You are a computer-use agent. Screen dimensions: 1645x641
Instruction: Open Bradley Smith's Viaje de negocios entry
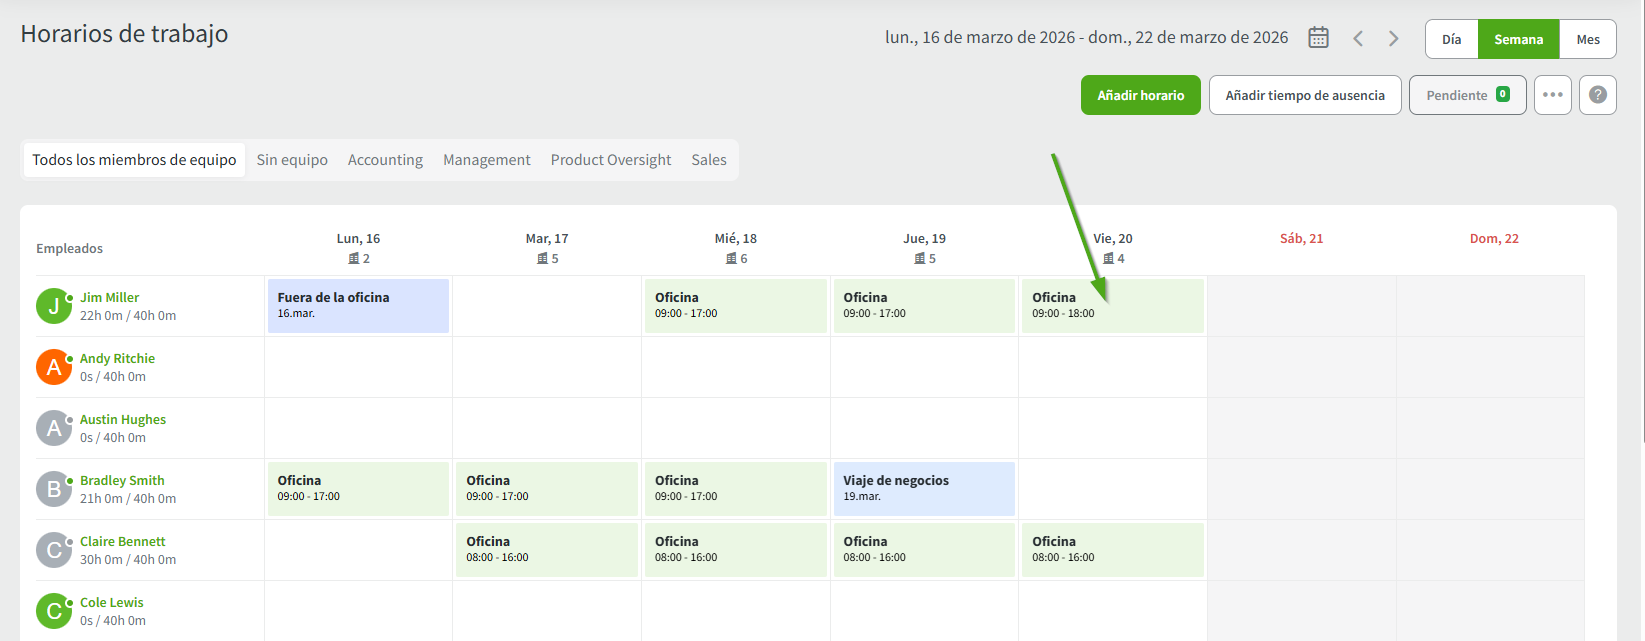pyautogui.click(x=923, y=488)
